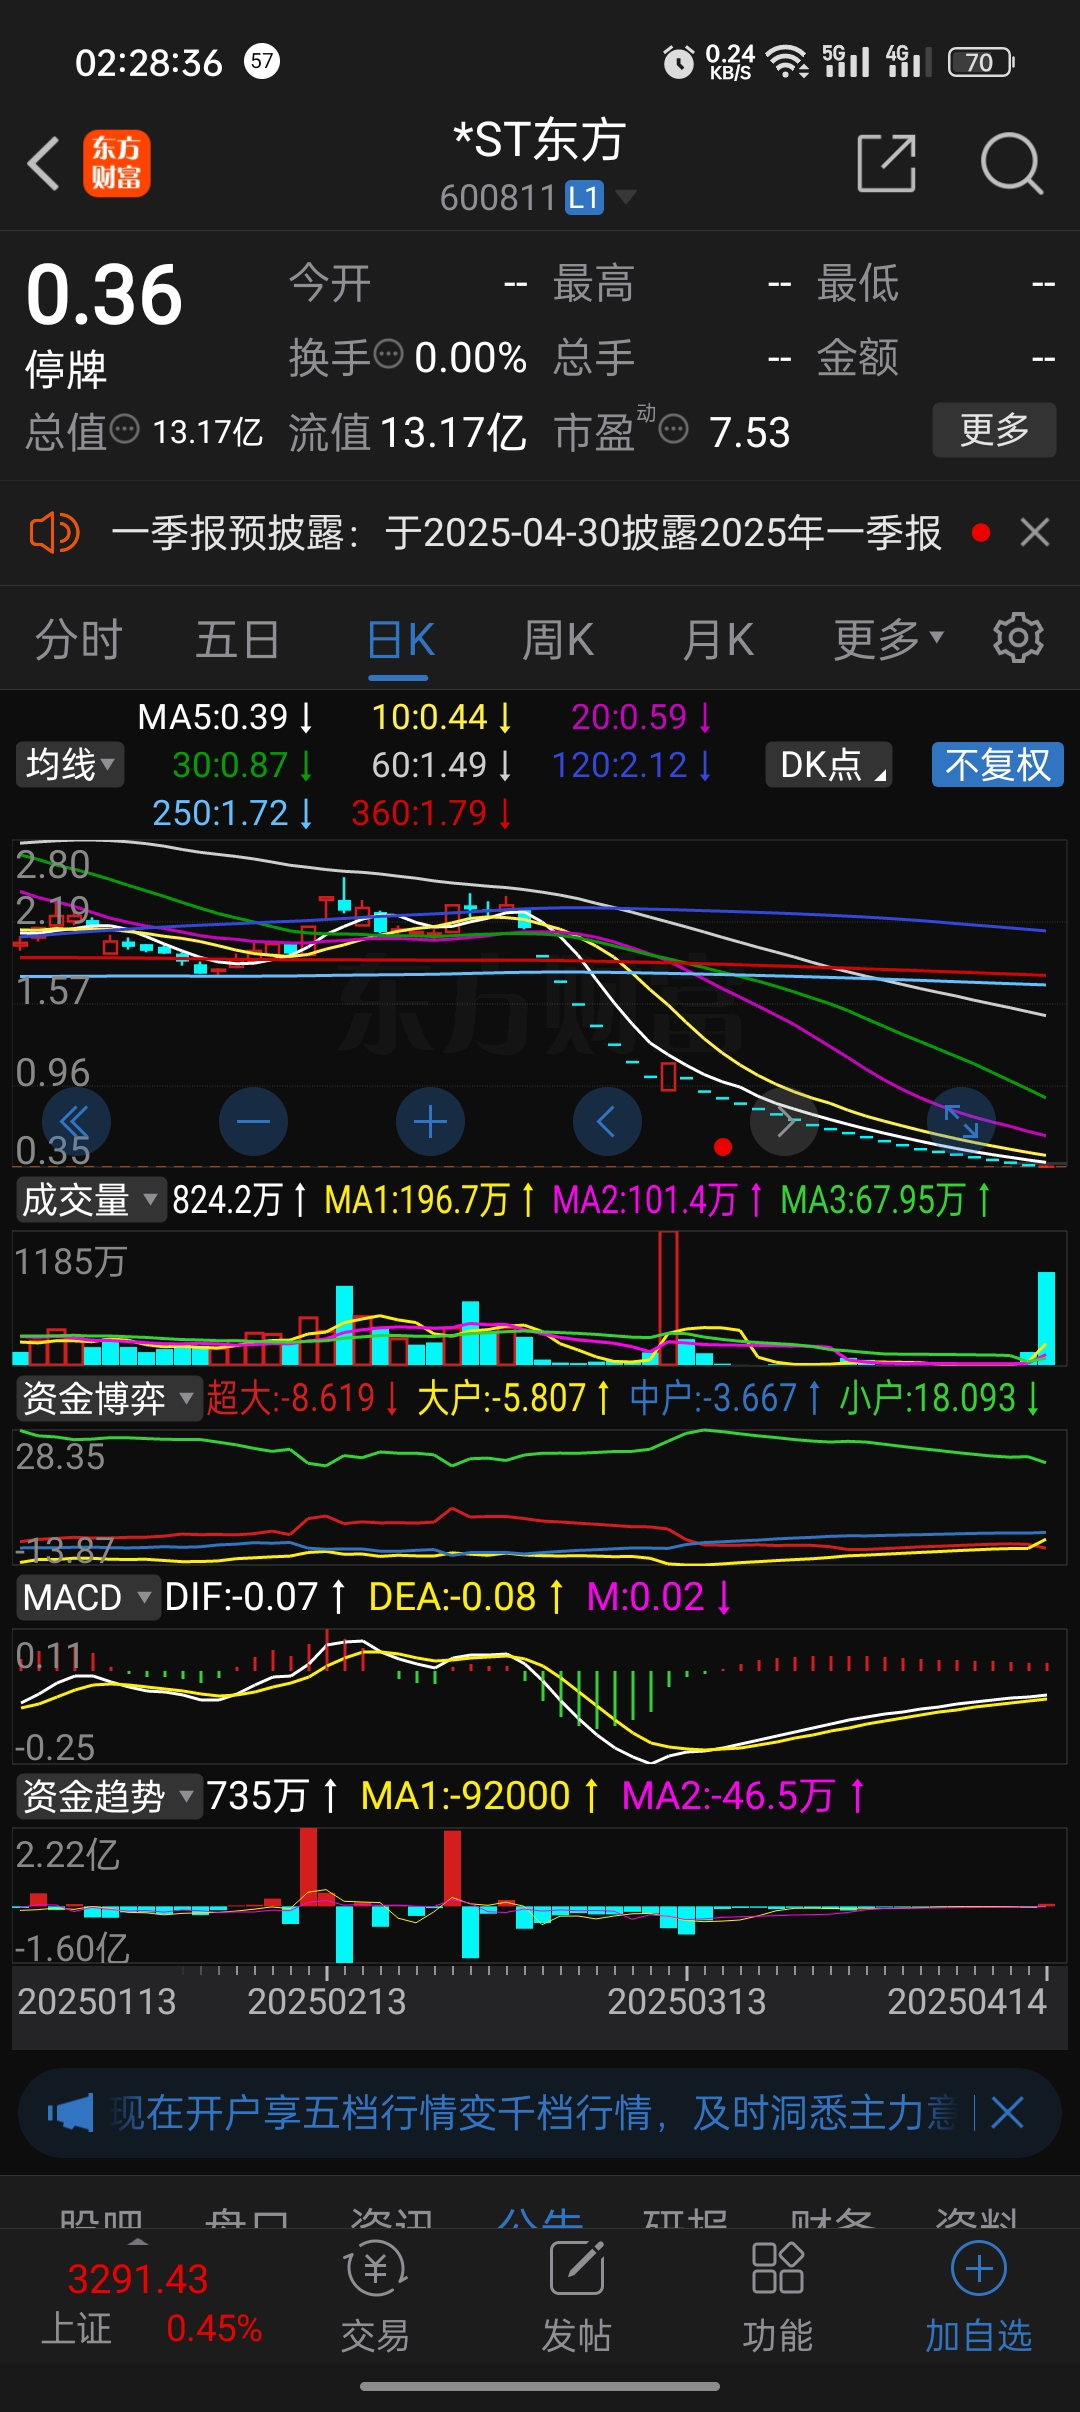This screenshot has height=2412, width=1080.
Task: Tap the 市盈 value 7.53
Action: [x=750, y=433]
